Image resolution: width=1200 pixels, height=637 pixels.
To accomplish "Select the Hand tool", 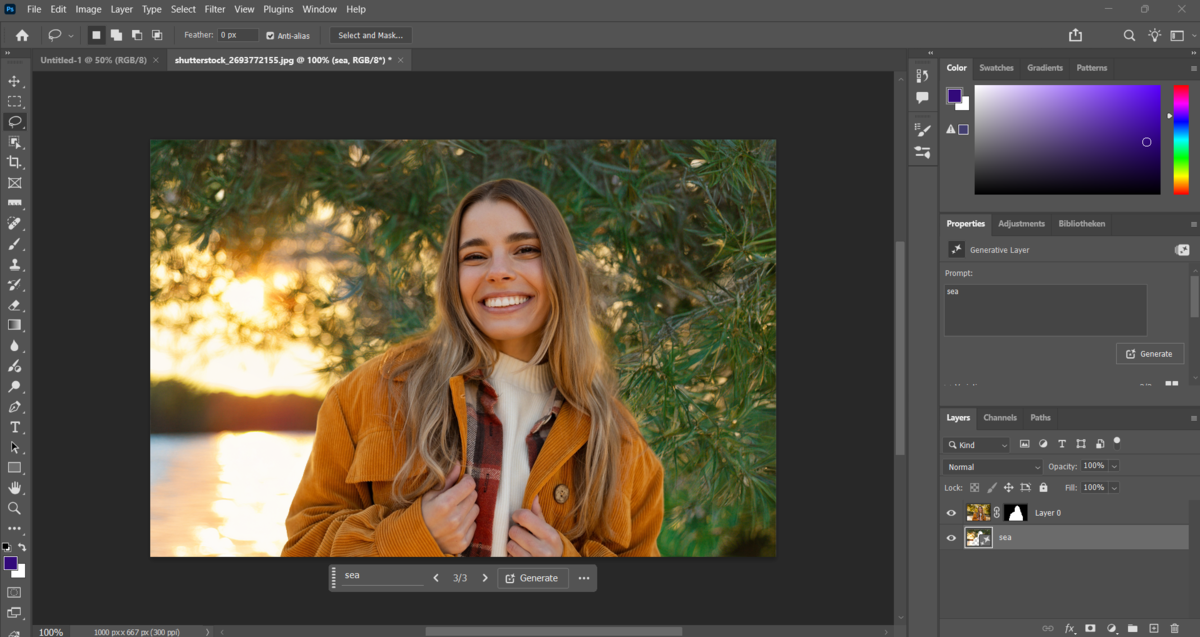I will [15, 488].
